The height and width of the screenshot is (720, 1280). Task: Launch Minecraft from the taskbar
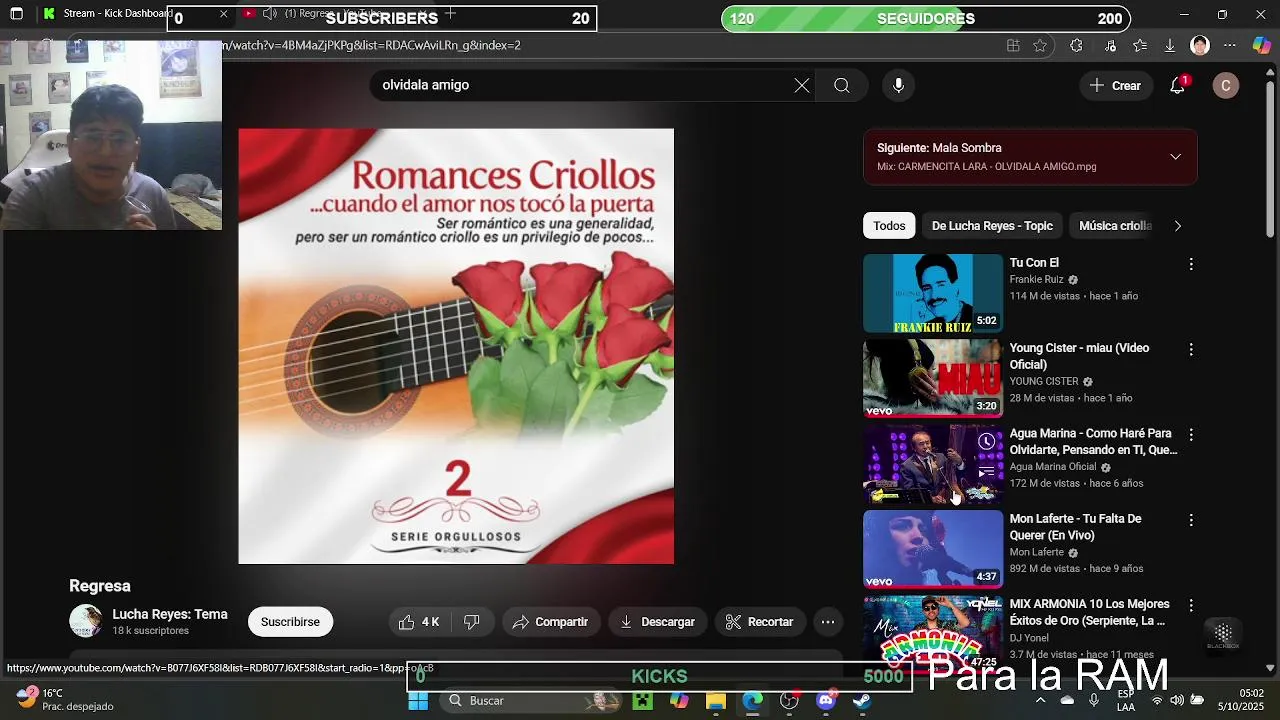pos(642,701)
